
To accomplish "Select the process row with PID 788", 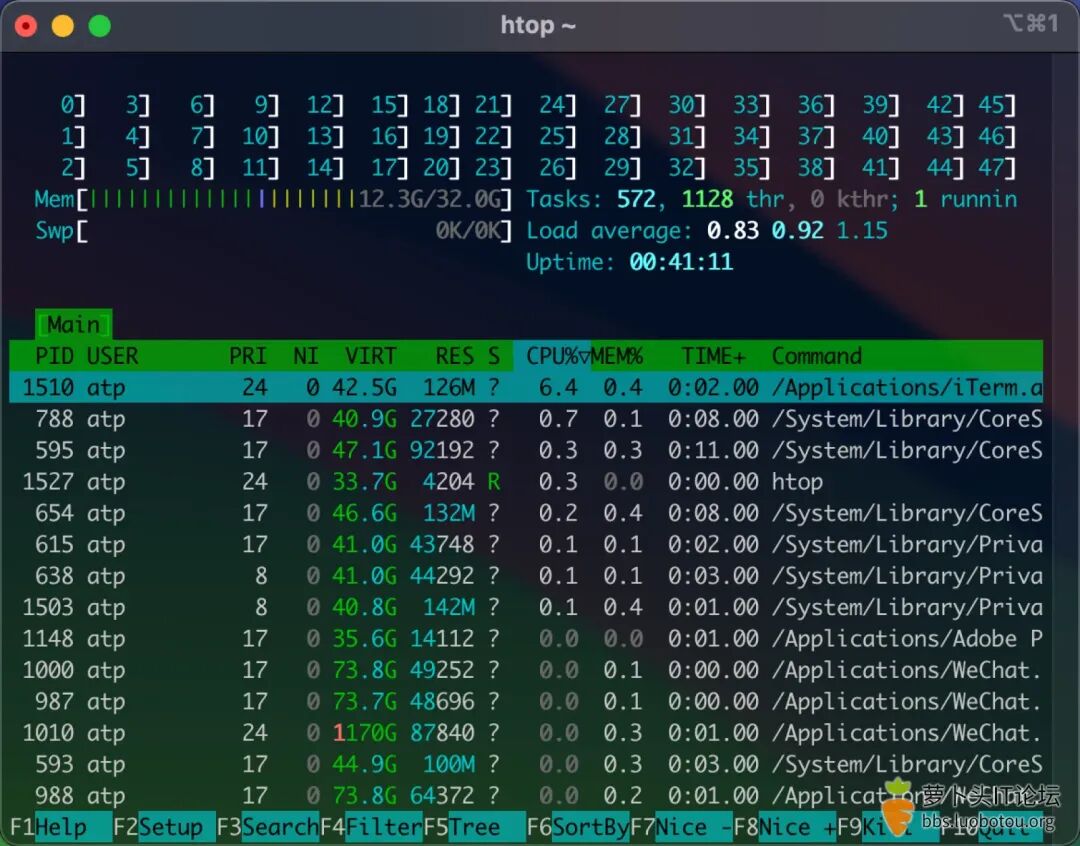I will pyautogui.click(x=526, y=418).
